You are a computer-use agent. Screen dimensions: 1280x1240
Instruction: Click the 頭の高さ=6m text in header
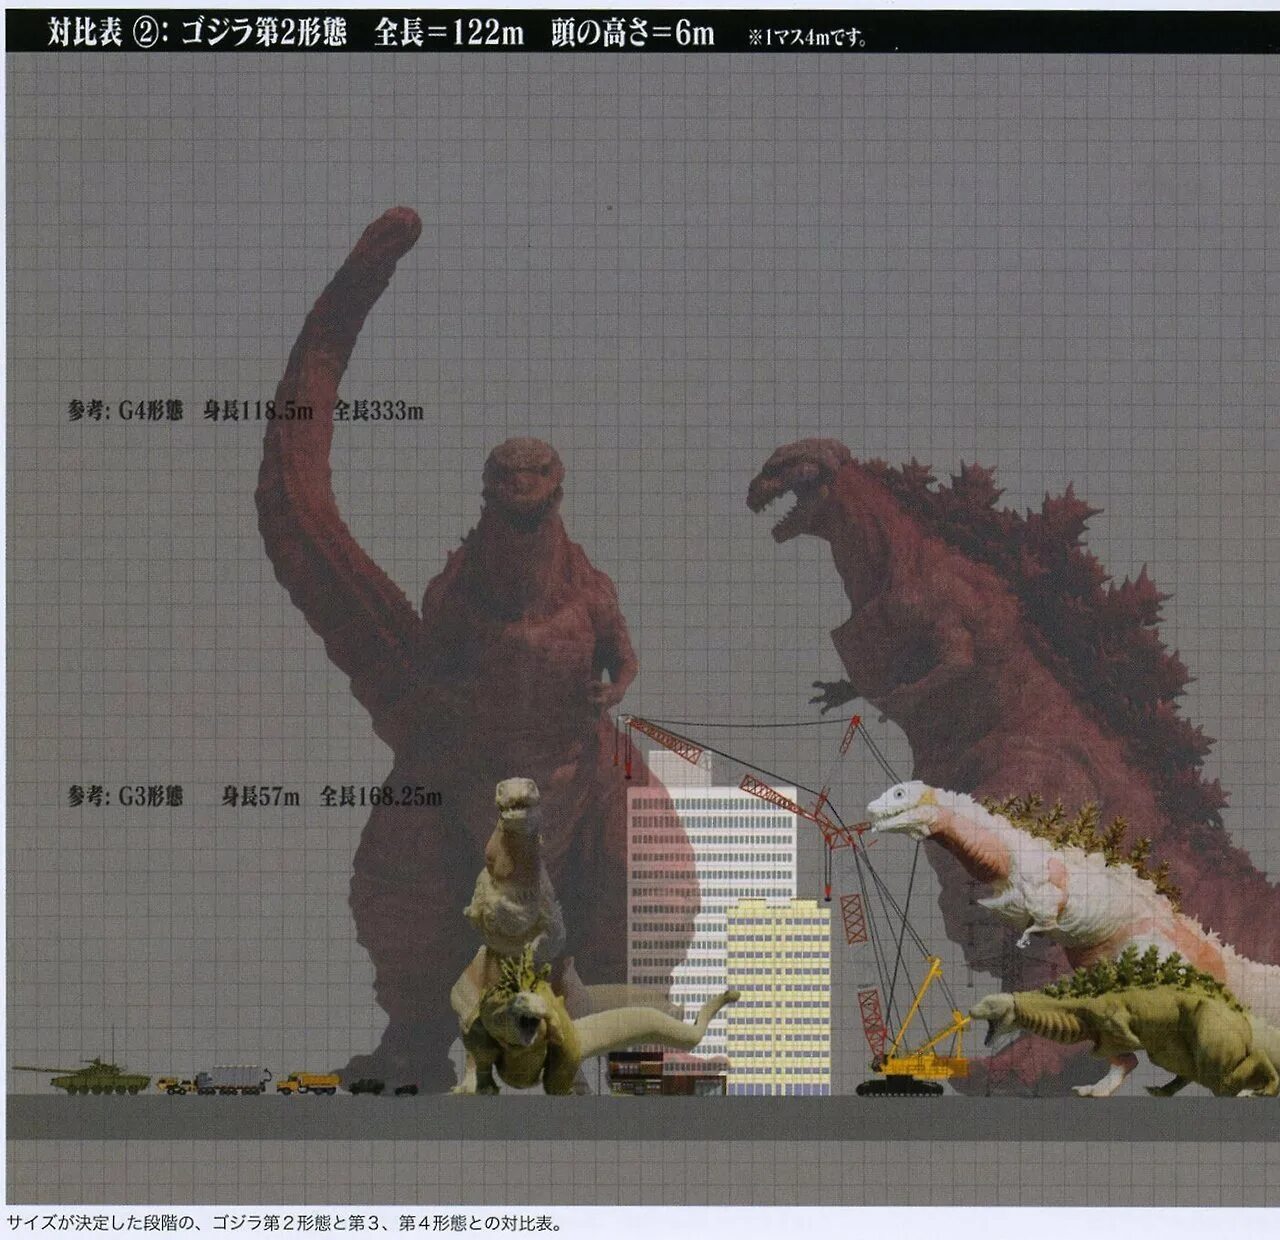633,33
